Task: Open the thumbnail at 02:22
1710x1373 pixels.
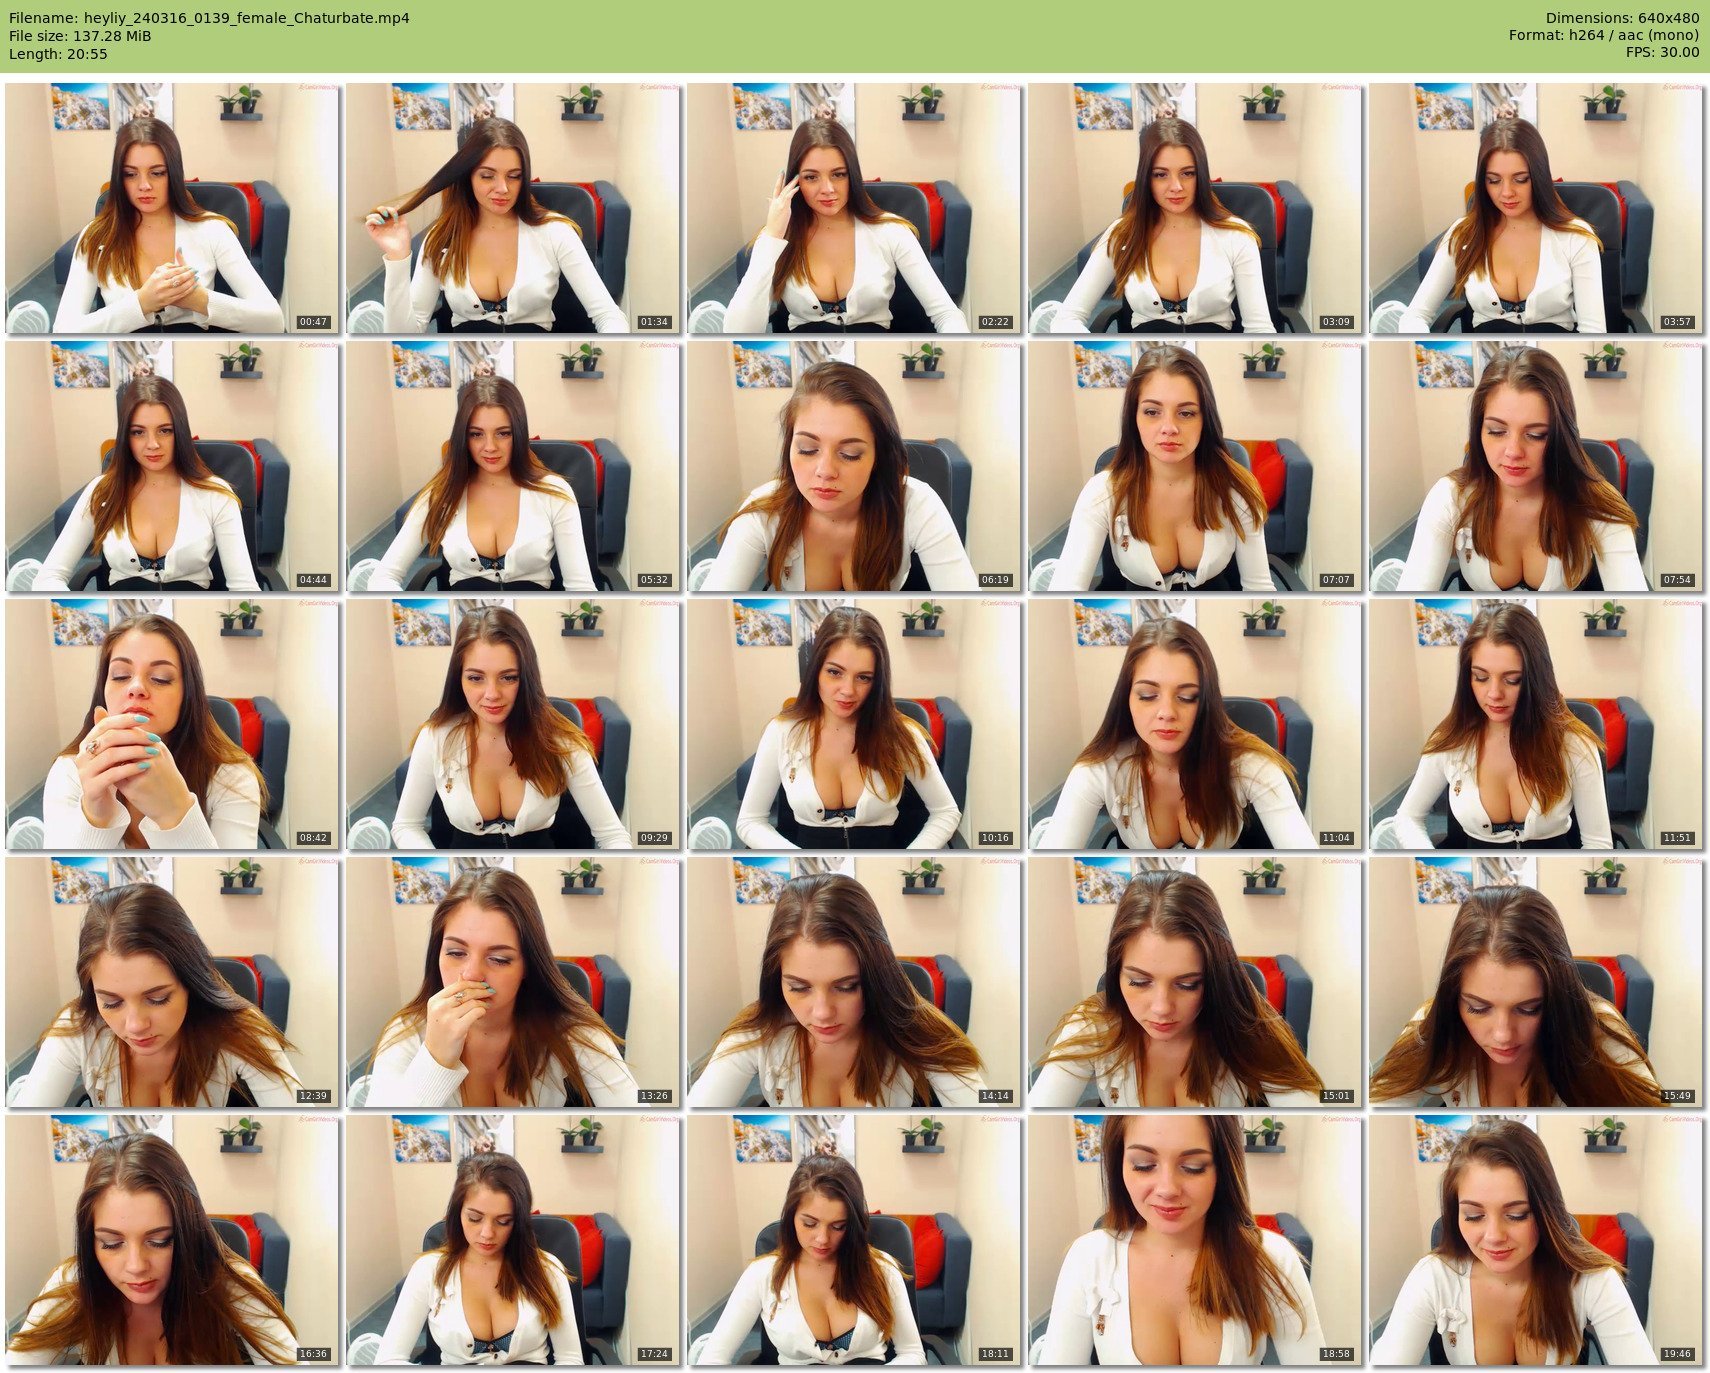Action: [854, 208]
